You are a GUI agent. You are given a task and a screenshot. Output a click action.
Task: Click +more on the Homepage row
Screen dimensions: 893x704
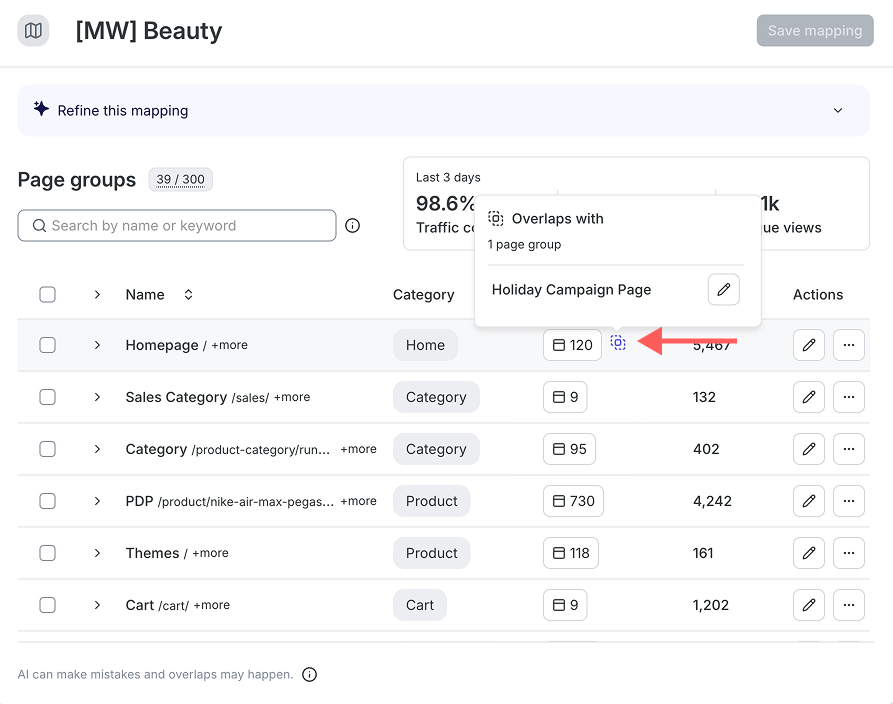coord(230,345)
